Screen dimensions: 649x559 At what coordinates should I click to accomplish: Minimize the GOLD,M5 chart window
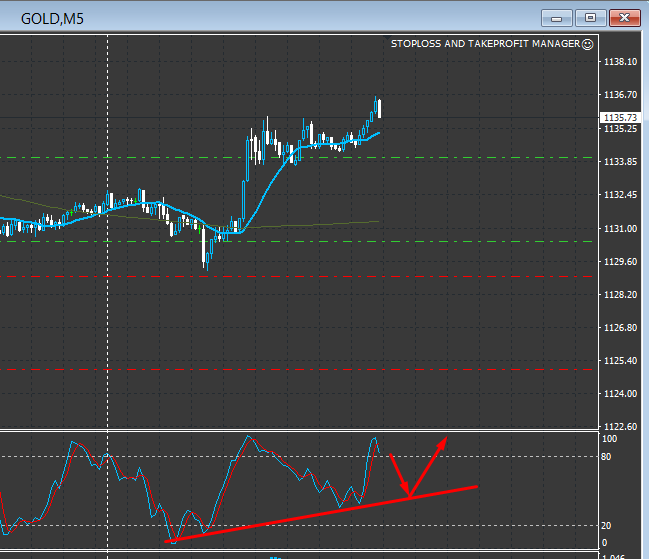[557, 18]
